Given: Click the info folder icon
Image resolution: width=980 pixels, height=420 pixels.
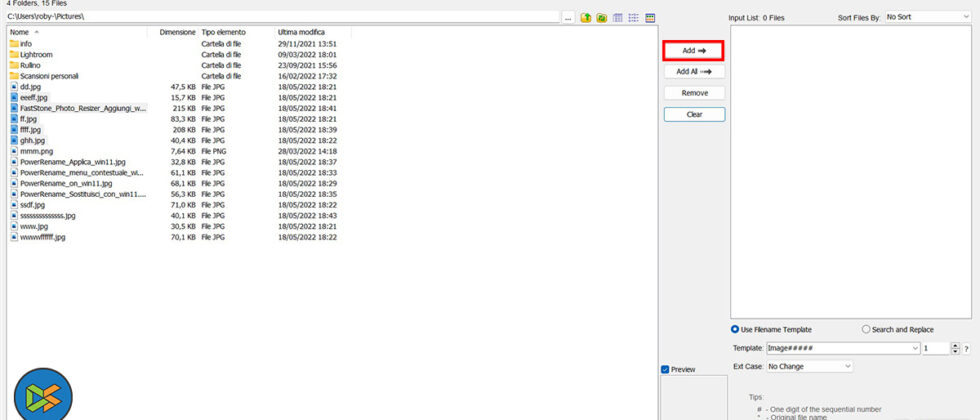Looking at the screenshot, I should pyautogui.click(x=14, y=44).
